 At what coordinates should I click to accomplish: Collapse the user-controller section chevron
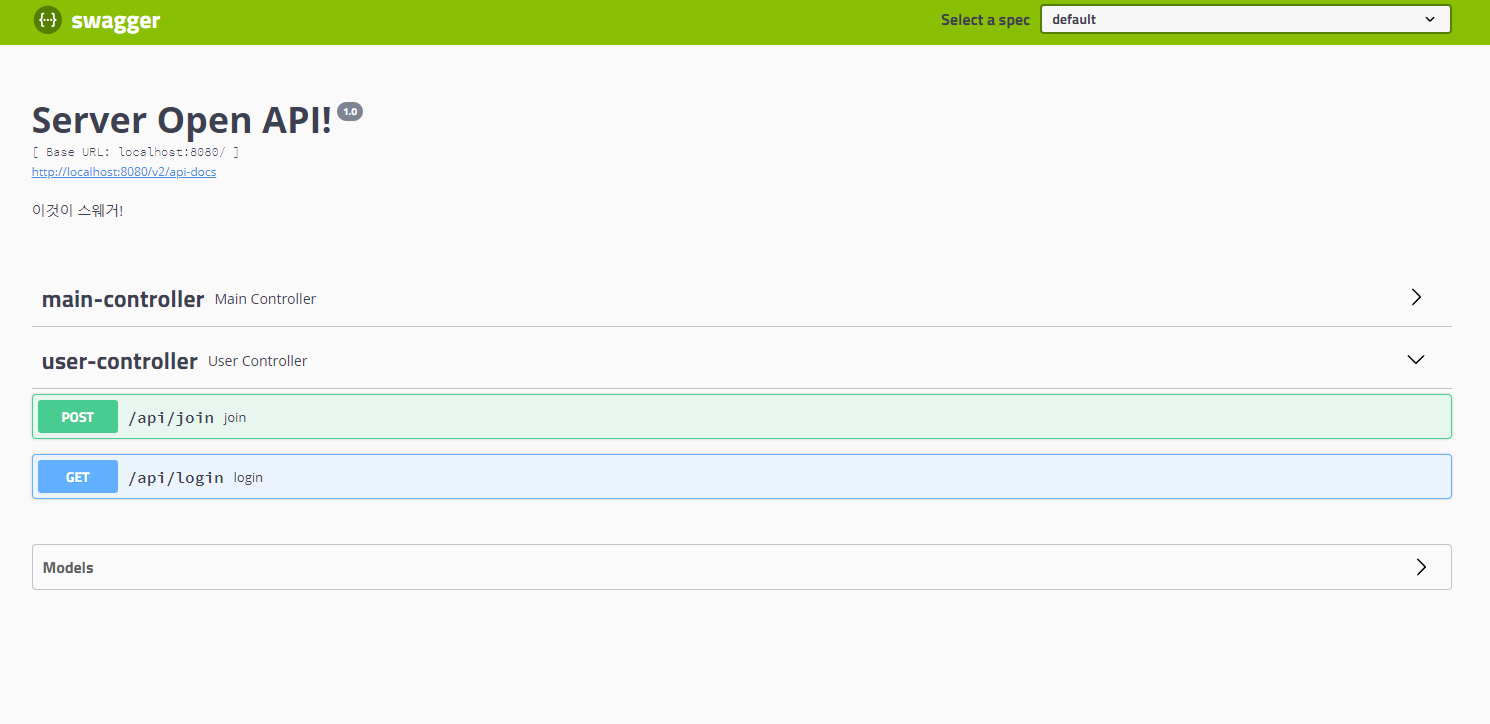(x=1416, y=359)
